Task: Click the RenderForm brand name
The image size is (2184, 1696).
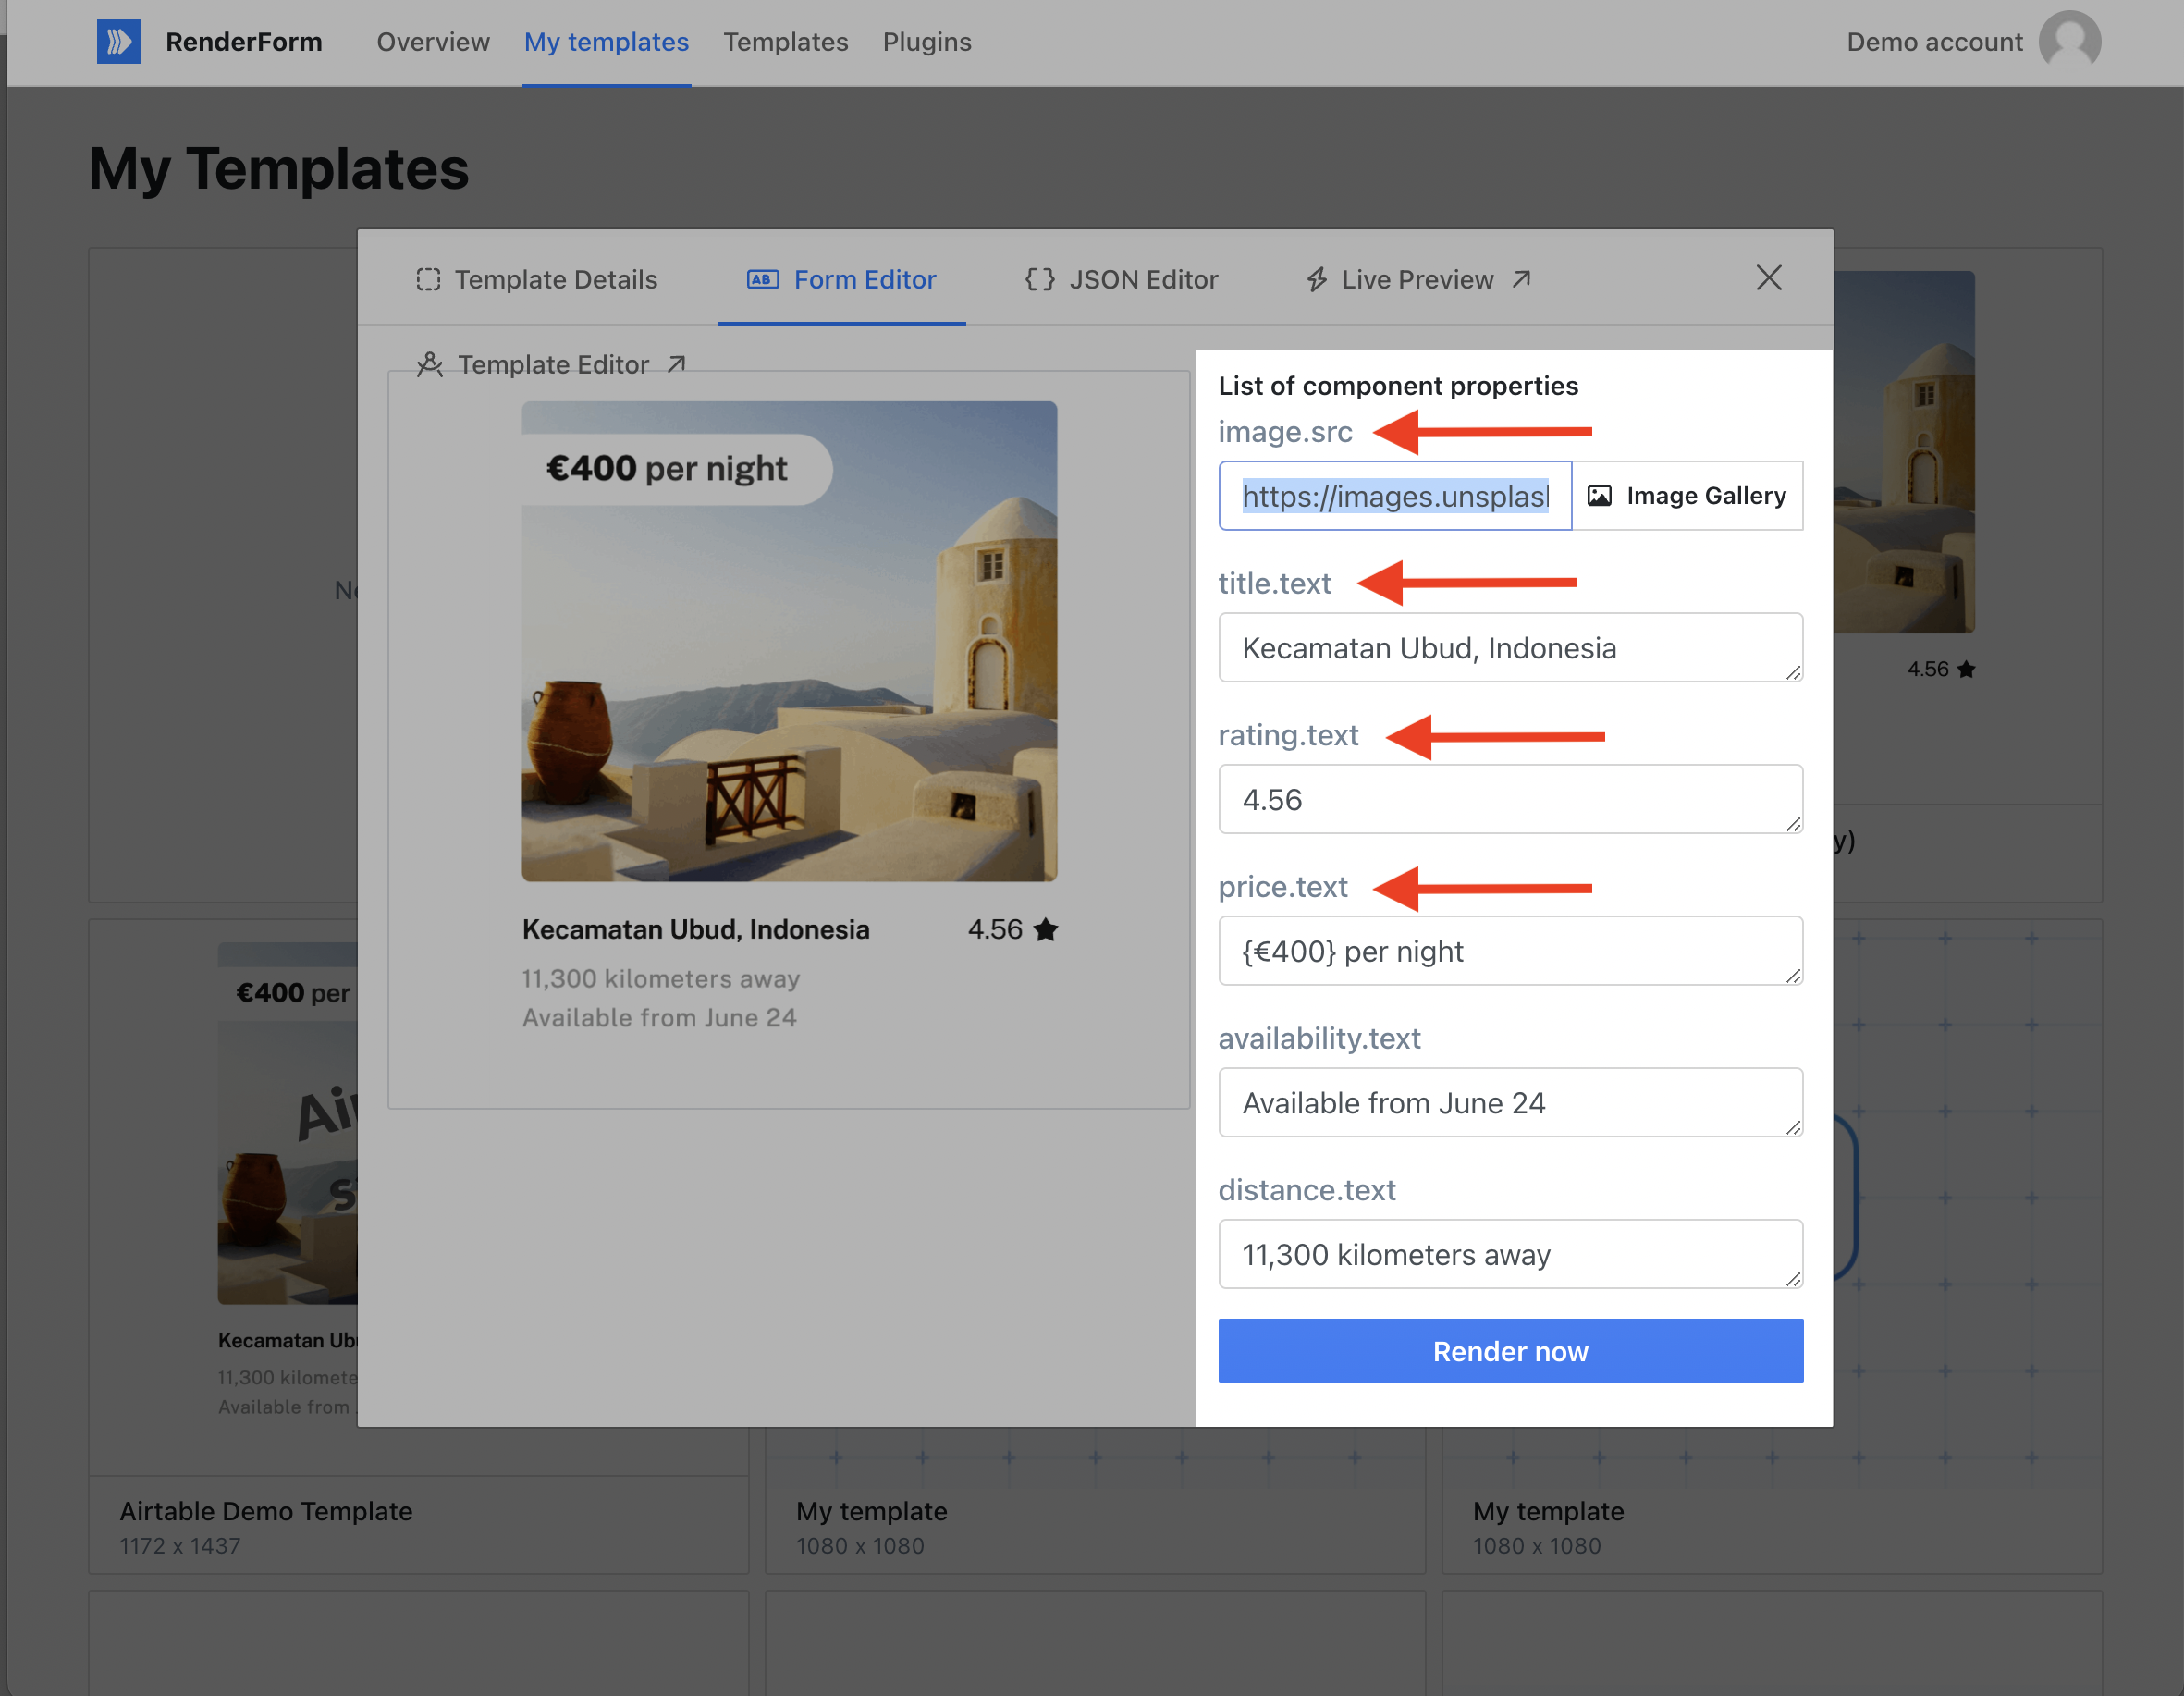Action: 244,42
